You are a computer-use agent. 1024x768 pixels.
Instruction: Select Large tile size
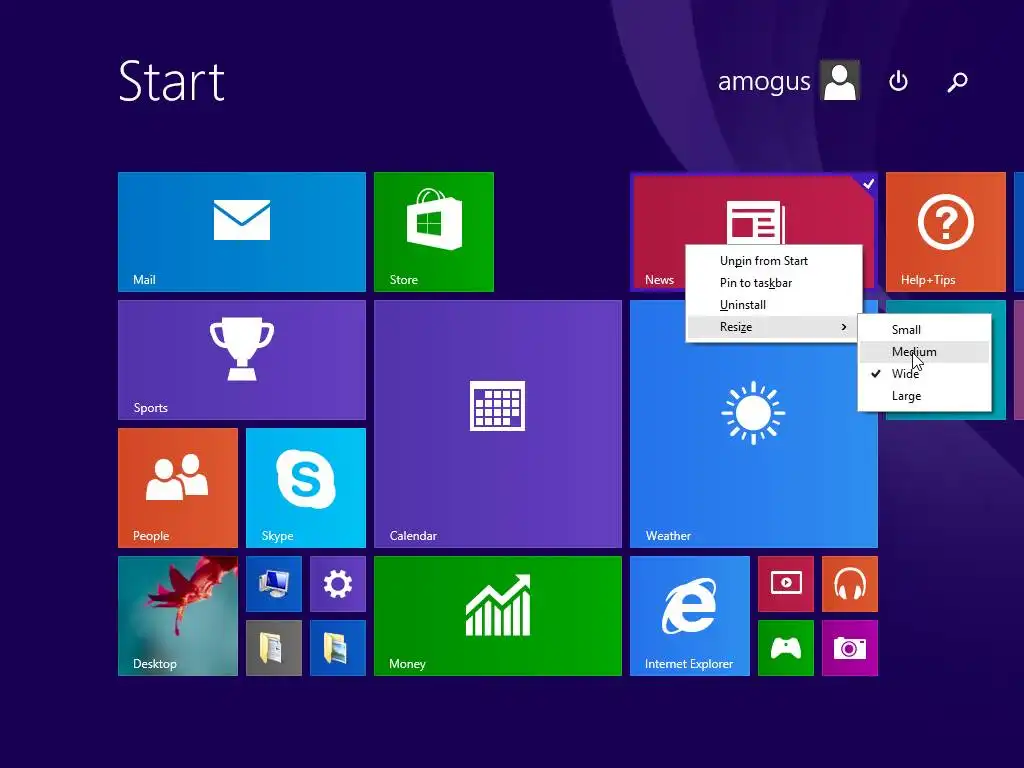[x=925, y=396]
